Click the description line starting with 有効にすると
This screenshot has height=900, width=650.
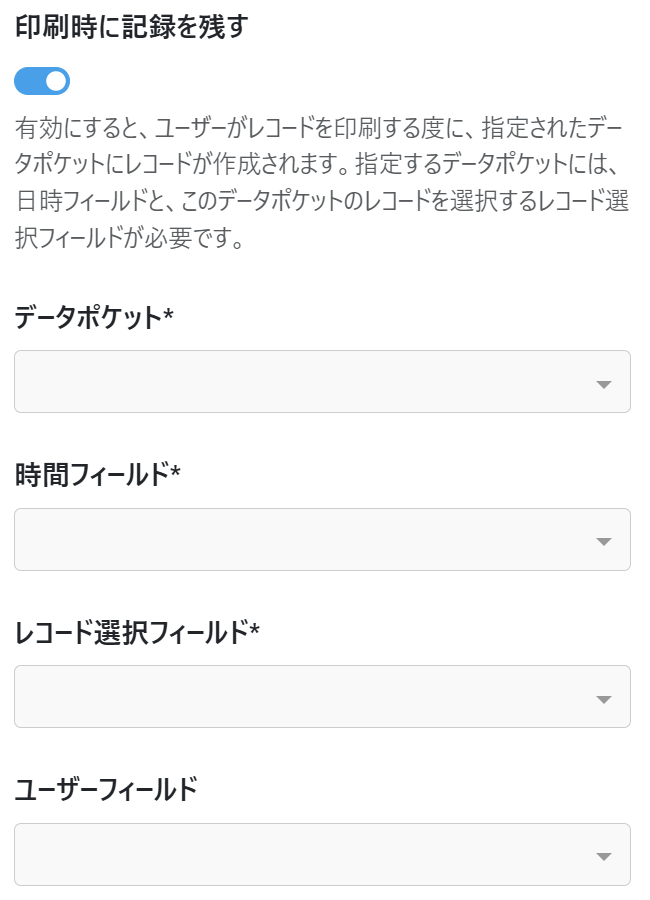(322, 130)
